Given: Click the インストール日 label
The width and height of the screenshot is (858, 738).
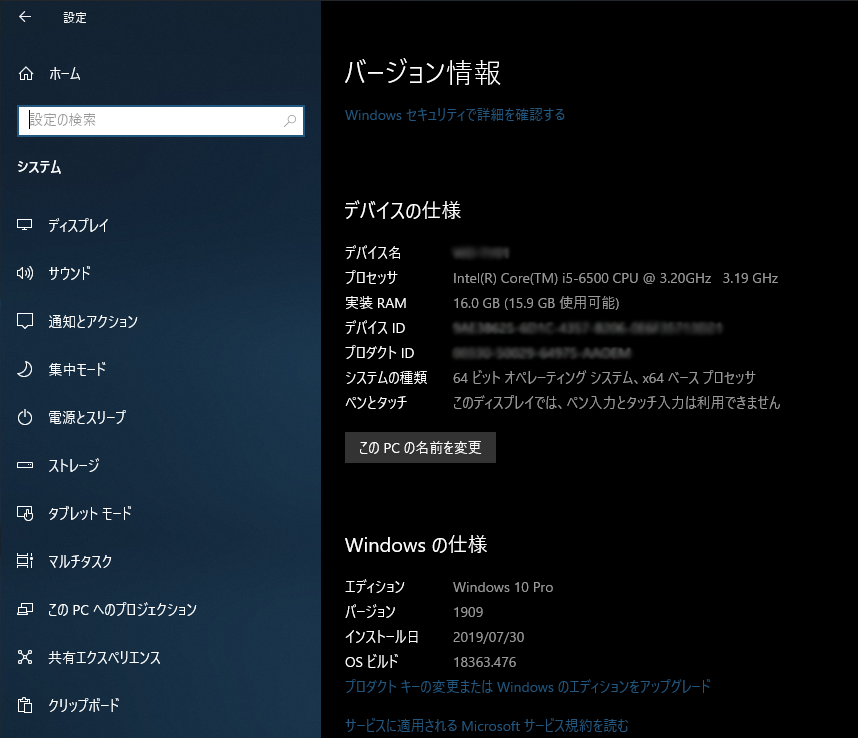Looking at the screenshot, I should (x=382, y=637).
